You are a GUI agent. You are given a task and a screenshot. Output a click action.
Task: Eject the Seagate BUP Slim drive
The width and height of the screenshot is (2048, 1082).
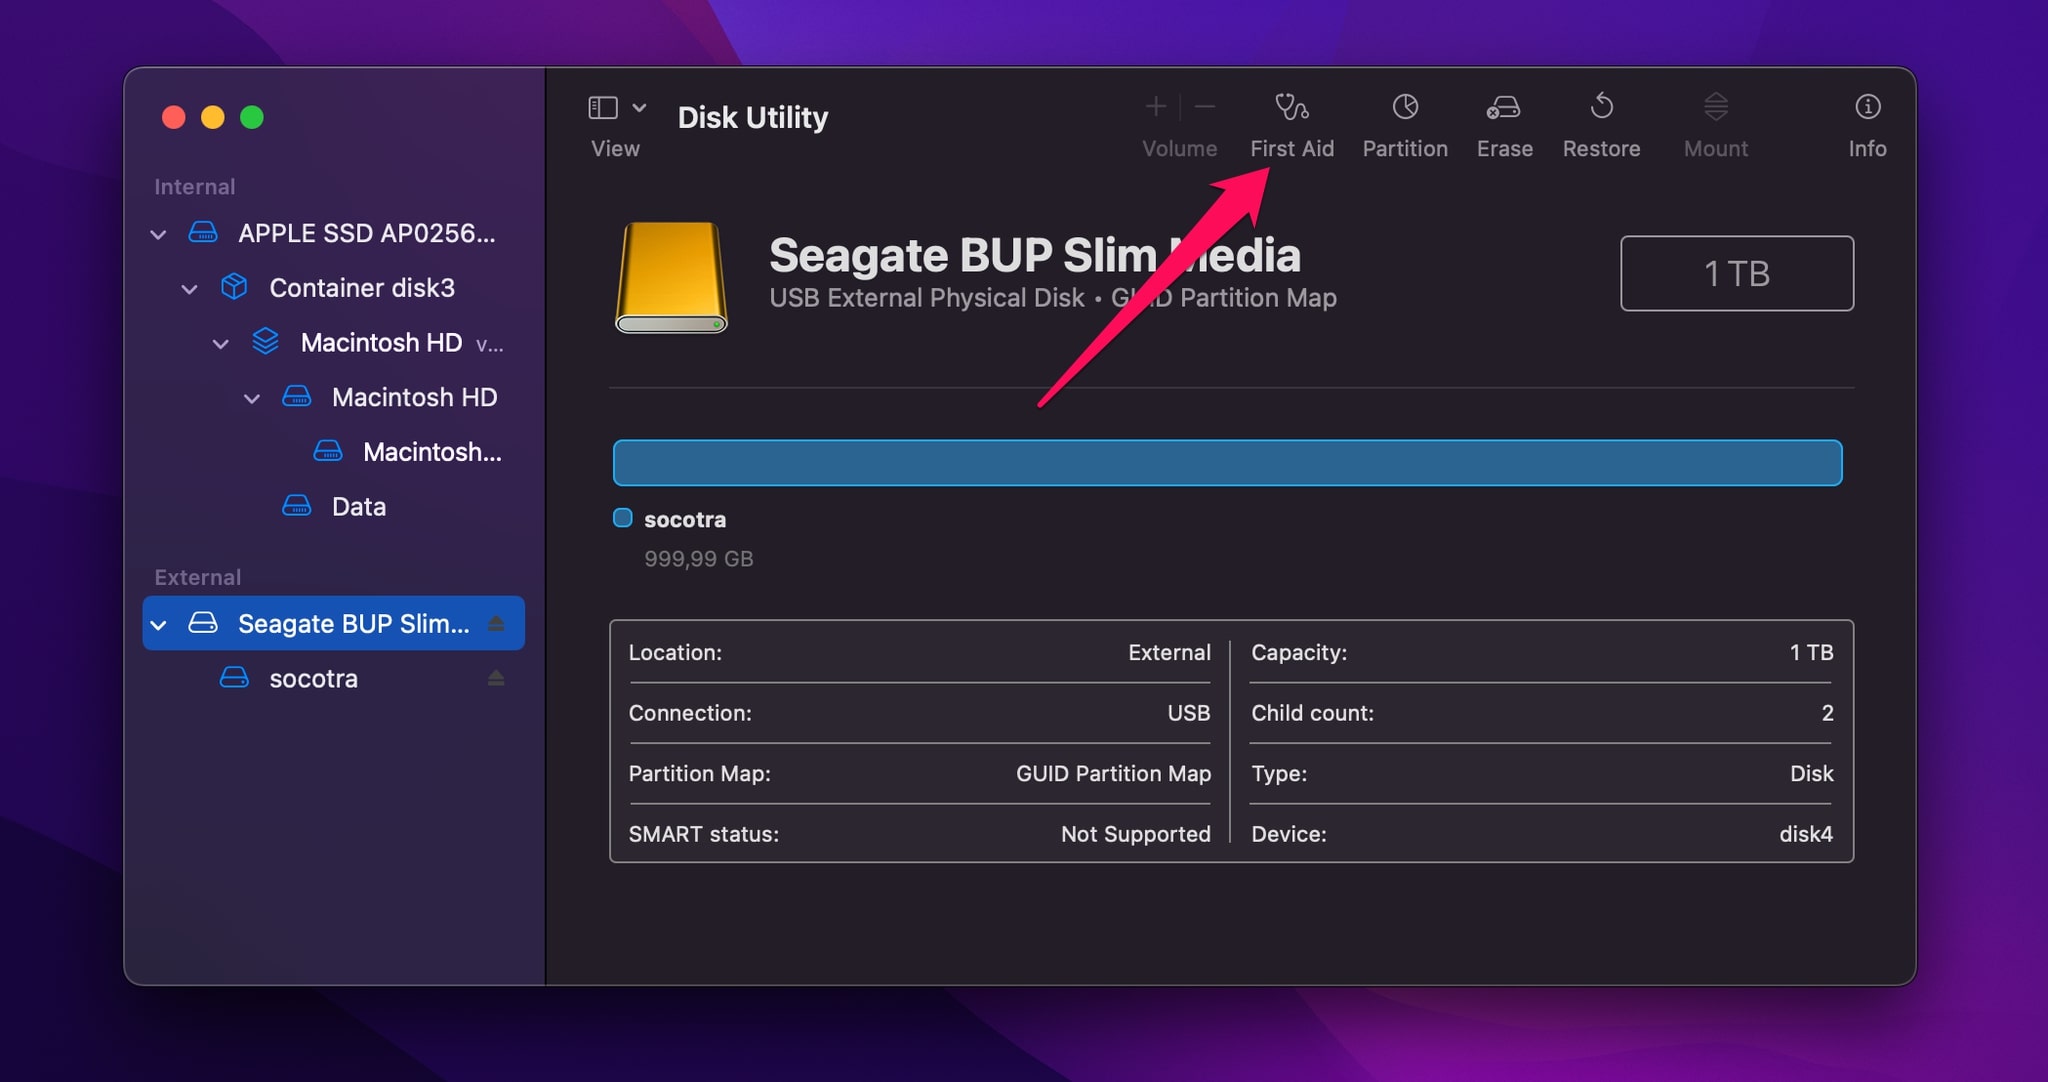[497, 623]
